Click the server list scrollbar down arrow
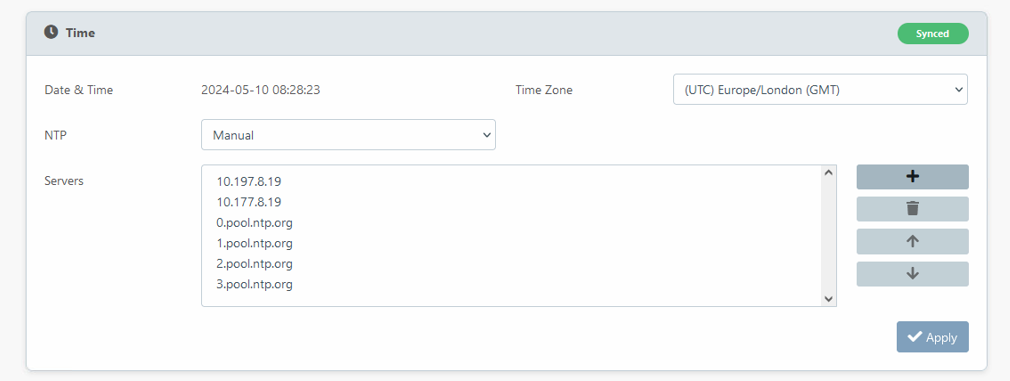The image size is (1010, 381). point(828,299)
